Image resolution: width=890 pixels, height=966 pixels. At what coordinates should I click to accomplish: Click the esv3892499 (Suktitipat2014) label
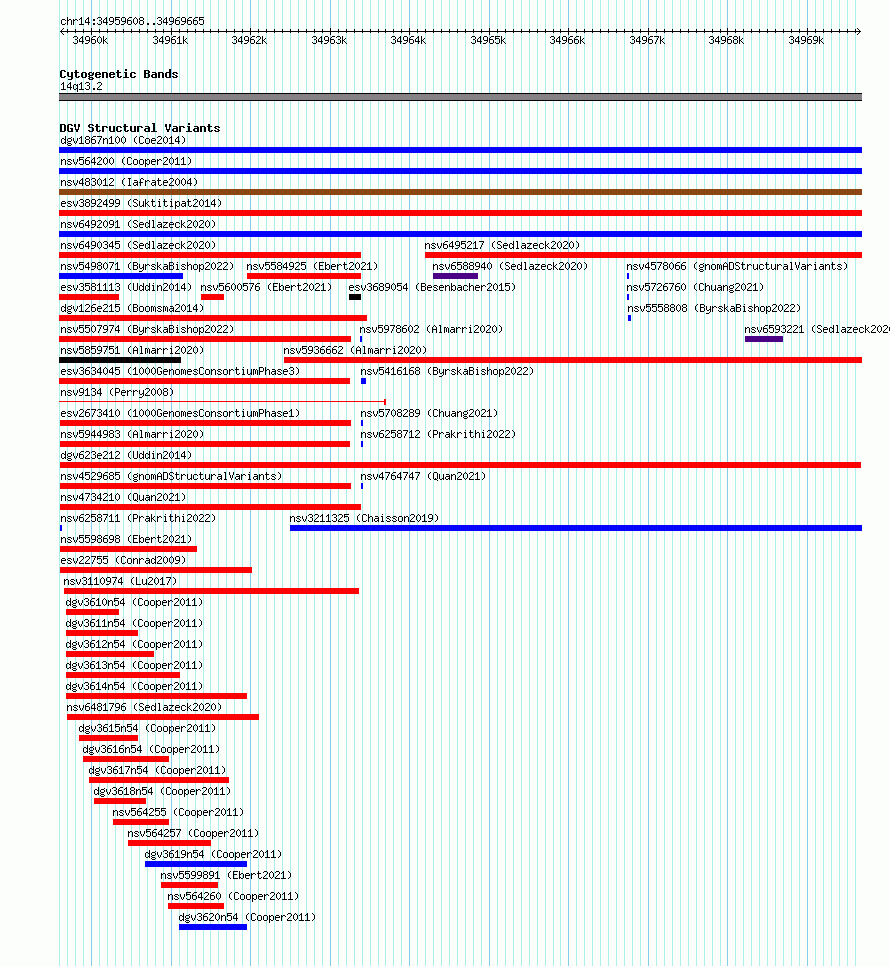140,203
